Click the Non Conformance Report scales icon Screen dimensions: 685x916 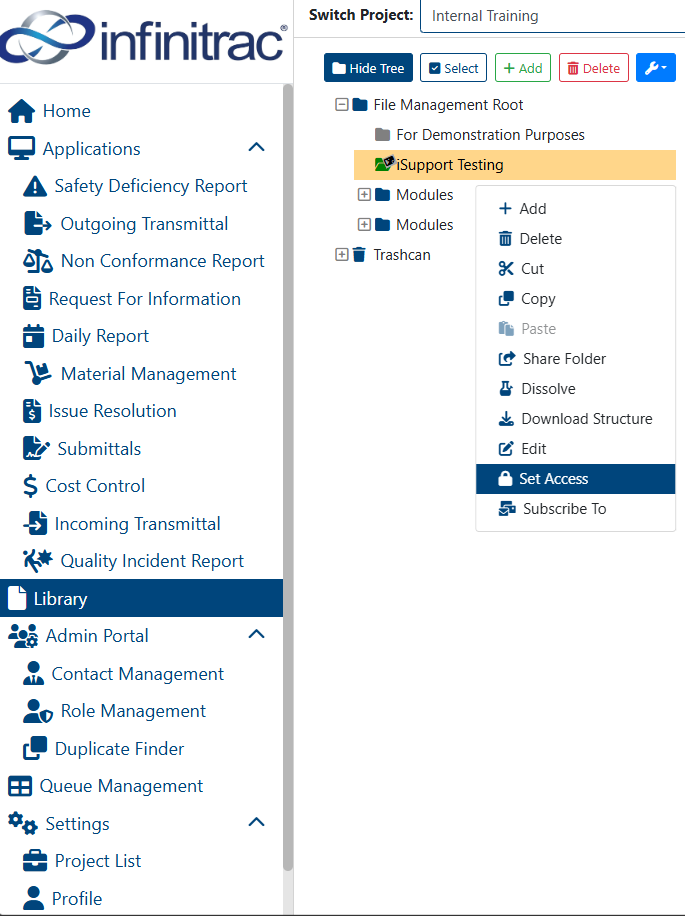click(38, 261)
